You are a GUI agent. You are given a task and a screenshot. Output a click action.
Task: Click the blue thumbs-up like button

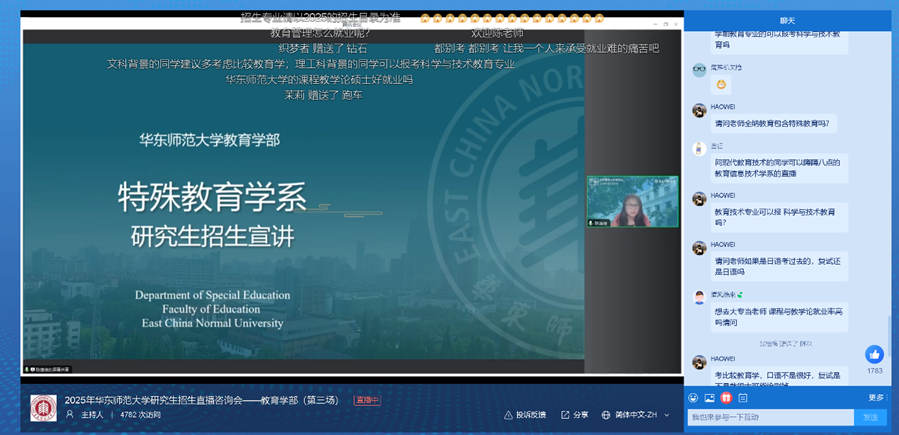[x=874, y=355]
